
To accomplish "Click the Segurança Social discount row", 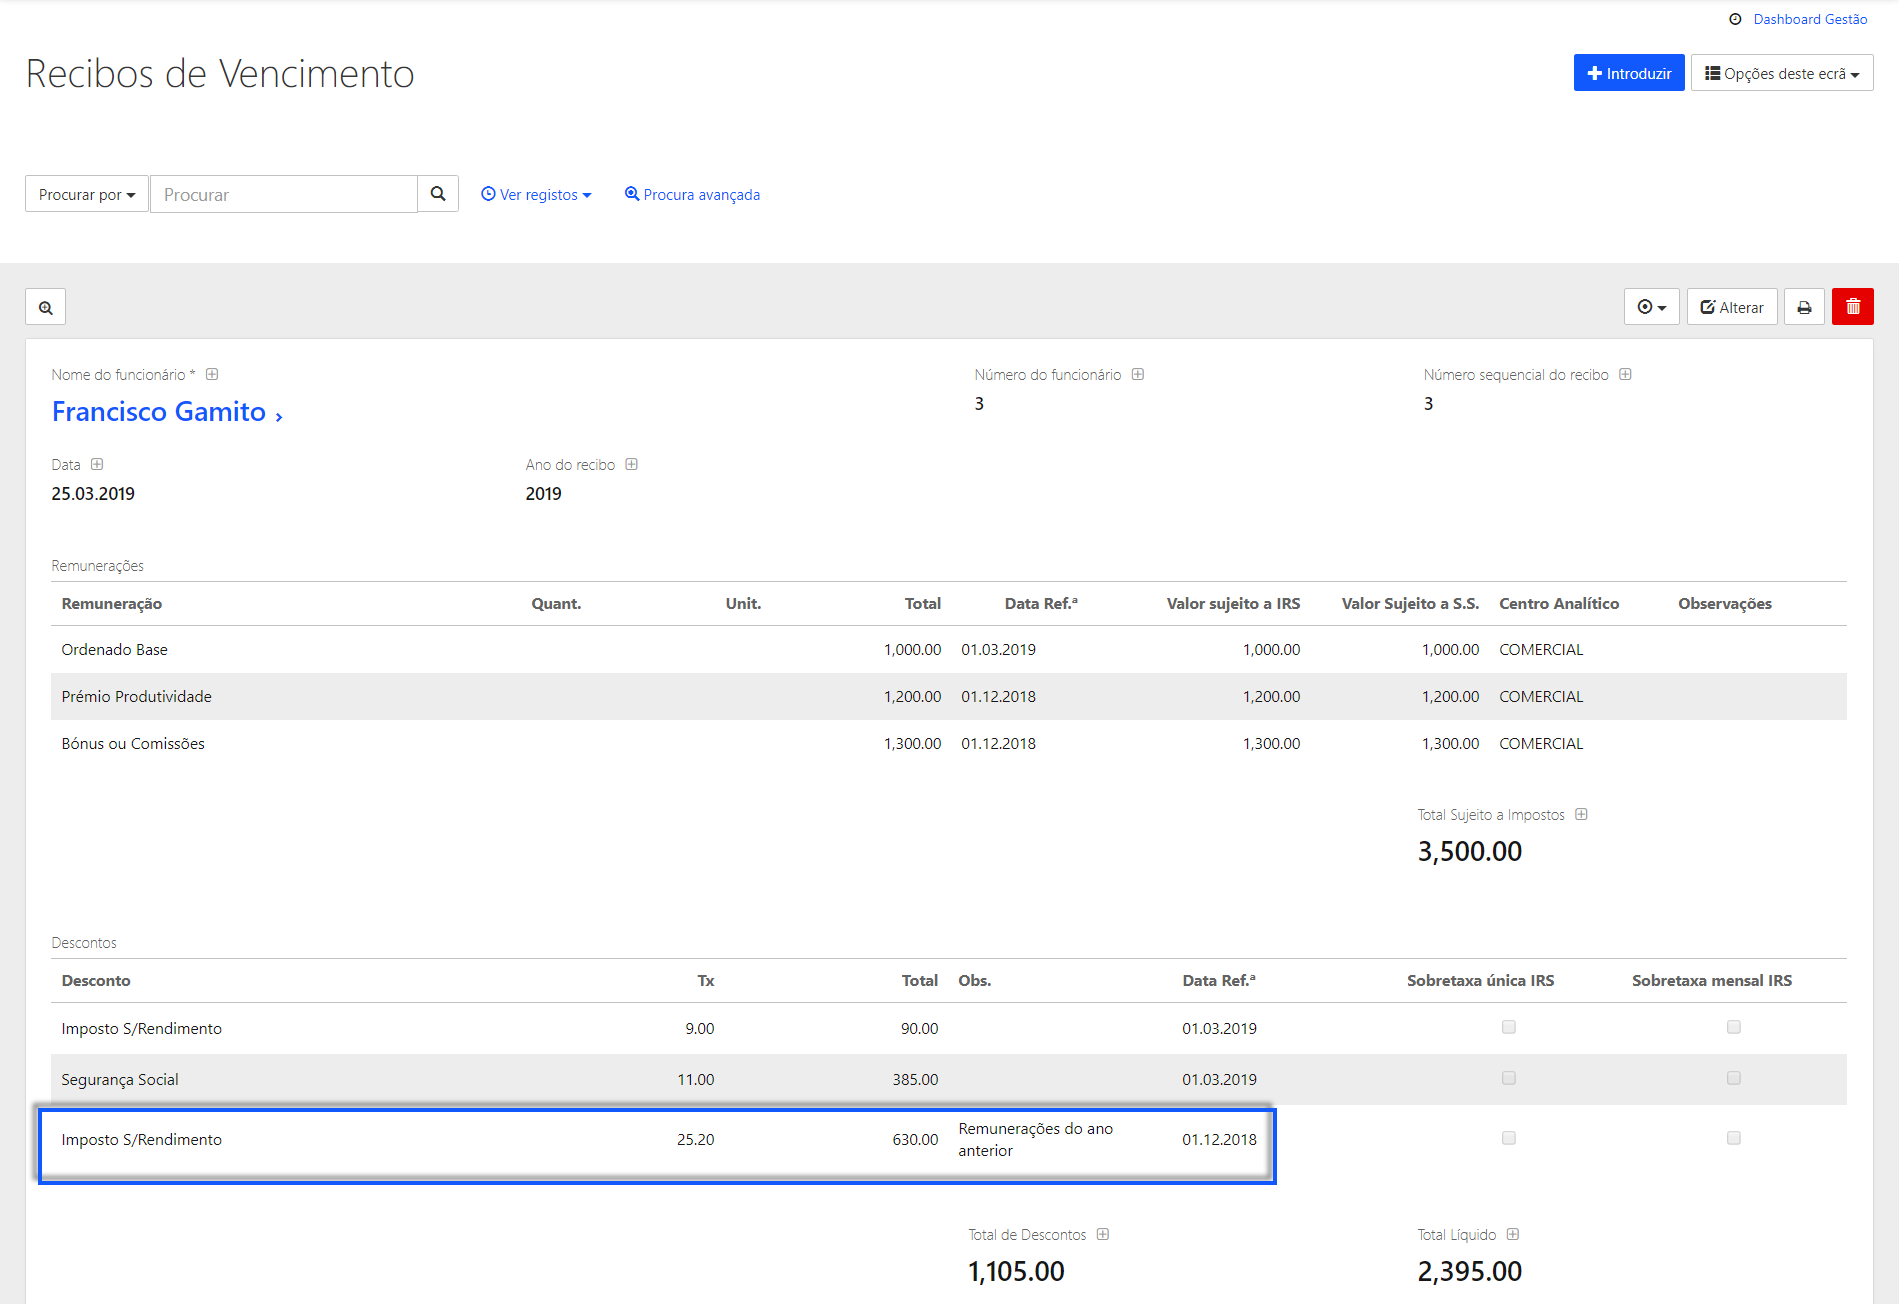I will [948, 1079].
